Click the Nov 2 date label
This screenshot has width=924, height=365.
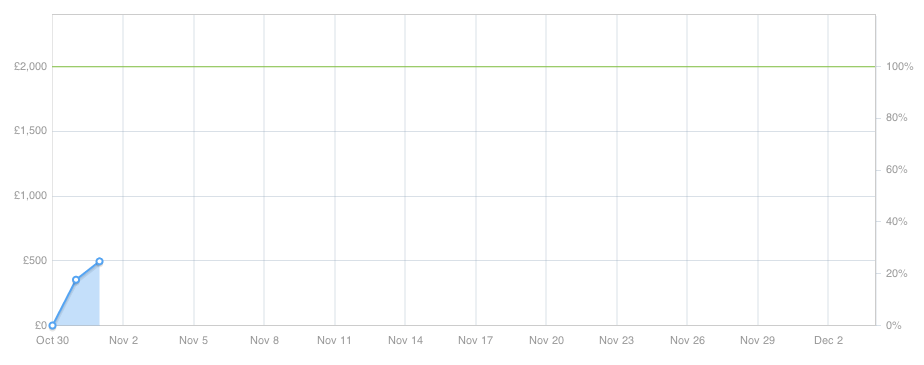(123, 340)
